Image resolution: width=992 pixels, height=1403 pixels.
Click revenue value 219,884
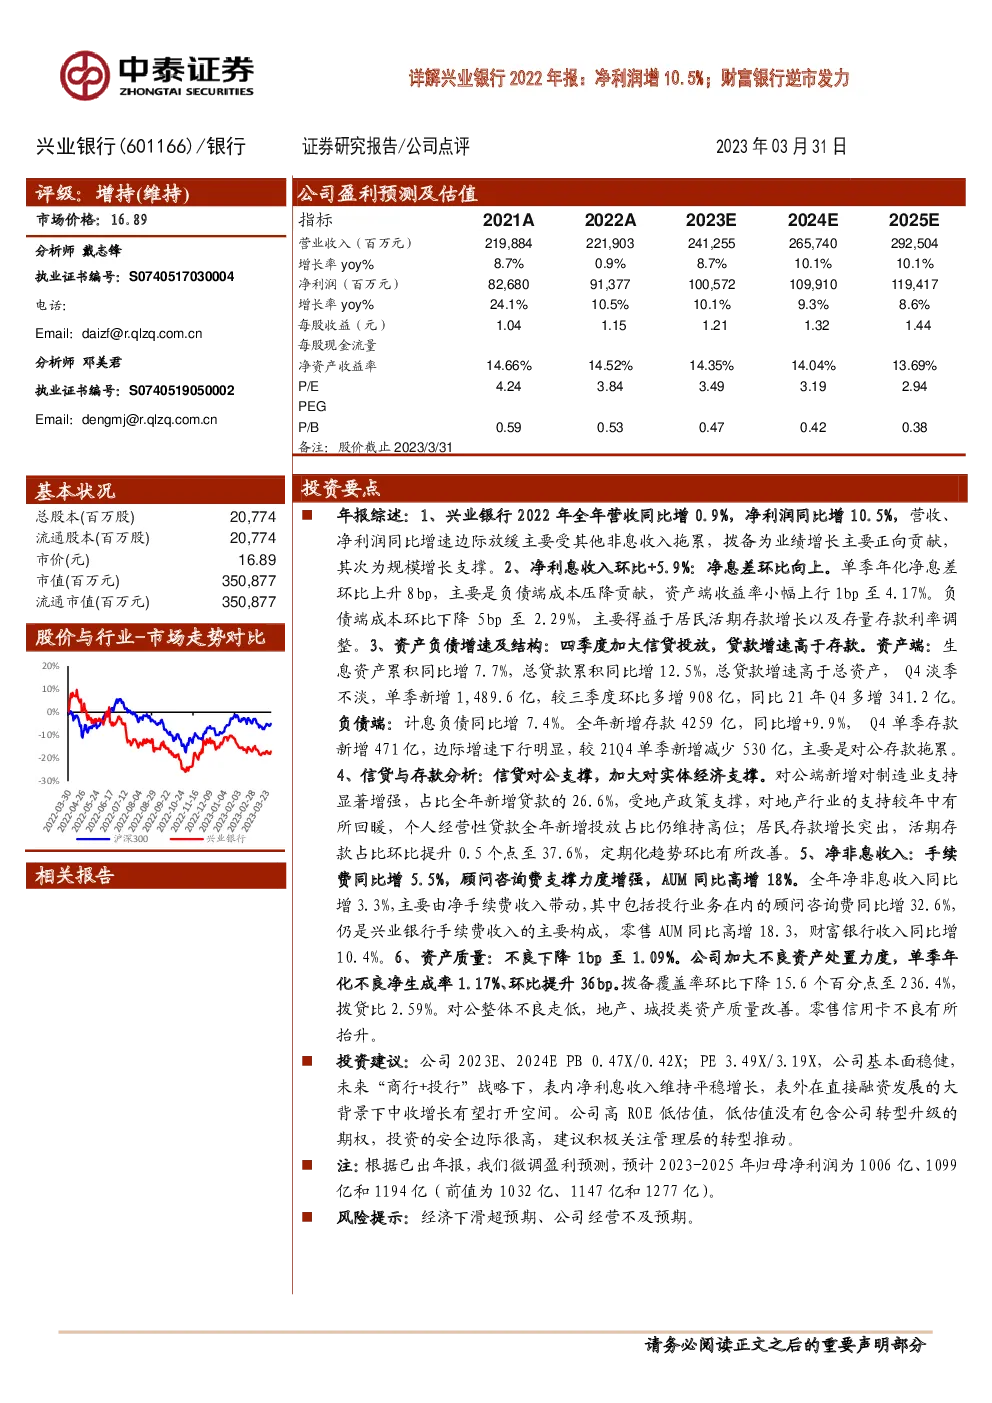click(508, 243)
